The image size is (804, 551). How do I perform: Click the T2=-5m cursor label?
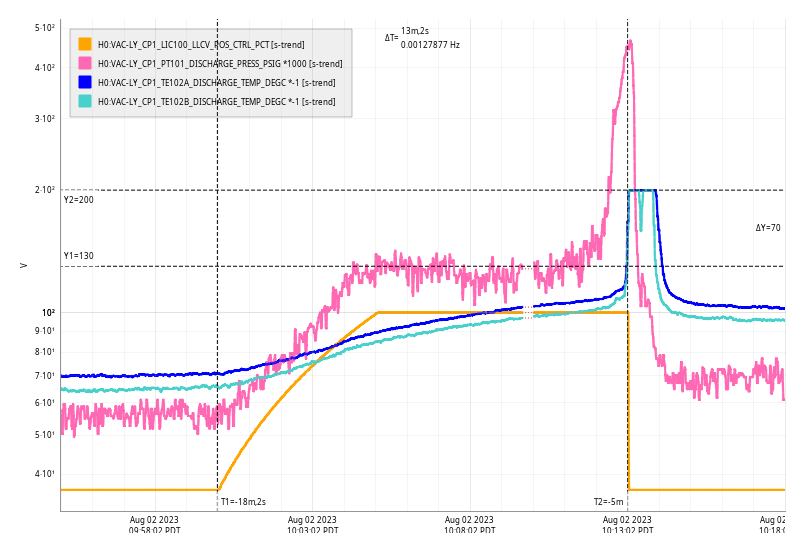coord(608,502)
